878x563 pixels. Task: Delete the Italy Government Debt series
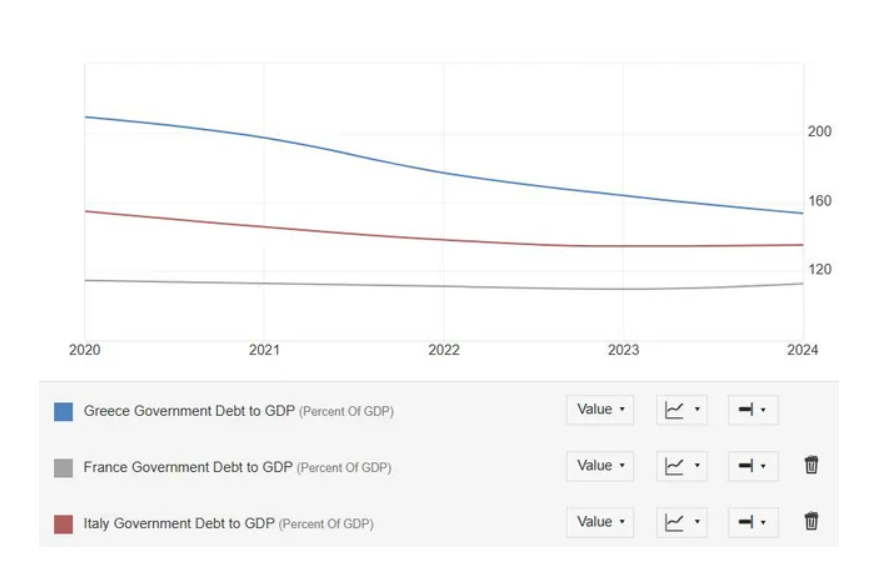click(811, 521)
